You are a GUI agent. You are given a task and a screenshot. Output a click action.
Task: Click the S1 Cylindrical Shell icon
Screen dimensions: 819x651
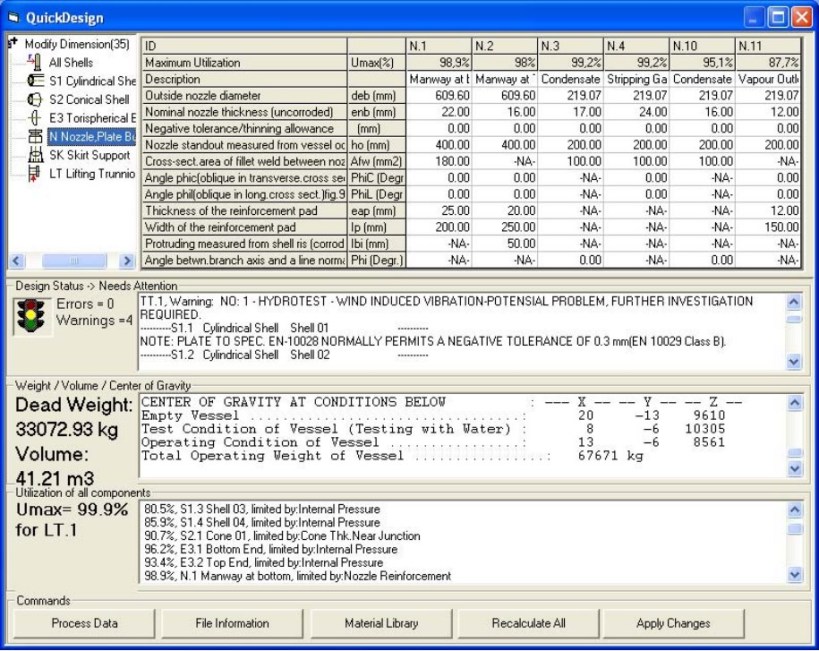pyautogui.click(x=35, y=81)
